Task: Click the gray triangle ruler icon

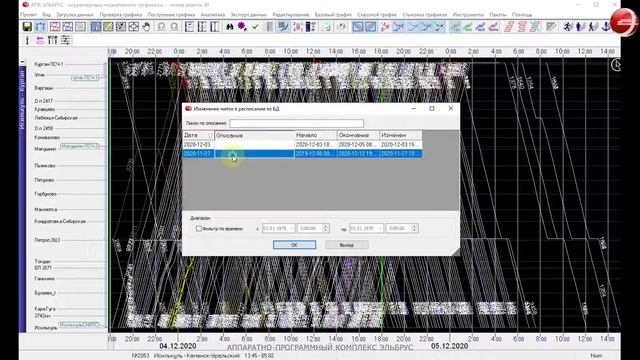Action: [551, 27]
